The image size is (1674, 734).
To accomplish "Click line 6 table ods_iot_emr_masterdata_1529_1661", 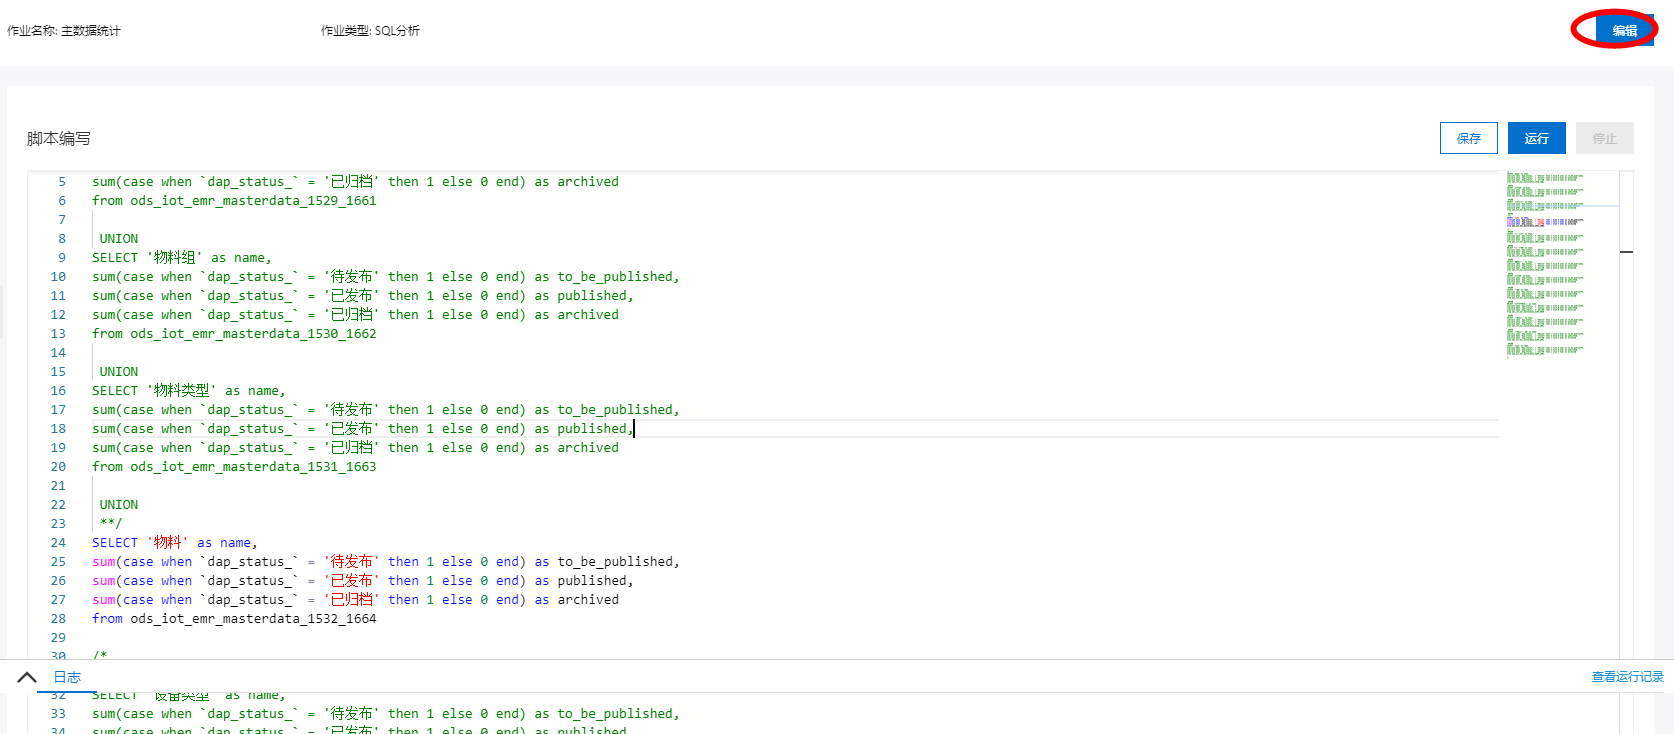I will click(x=253, y=201).
